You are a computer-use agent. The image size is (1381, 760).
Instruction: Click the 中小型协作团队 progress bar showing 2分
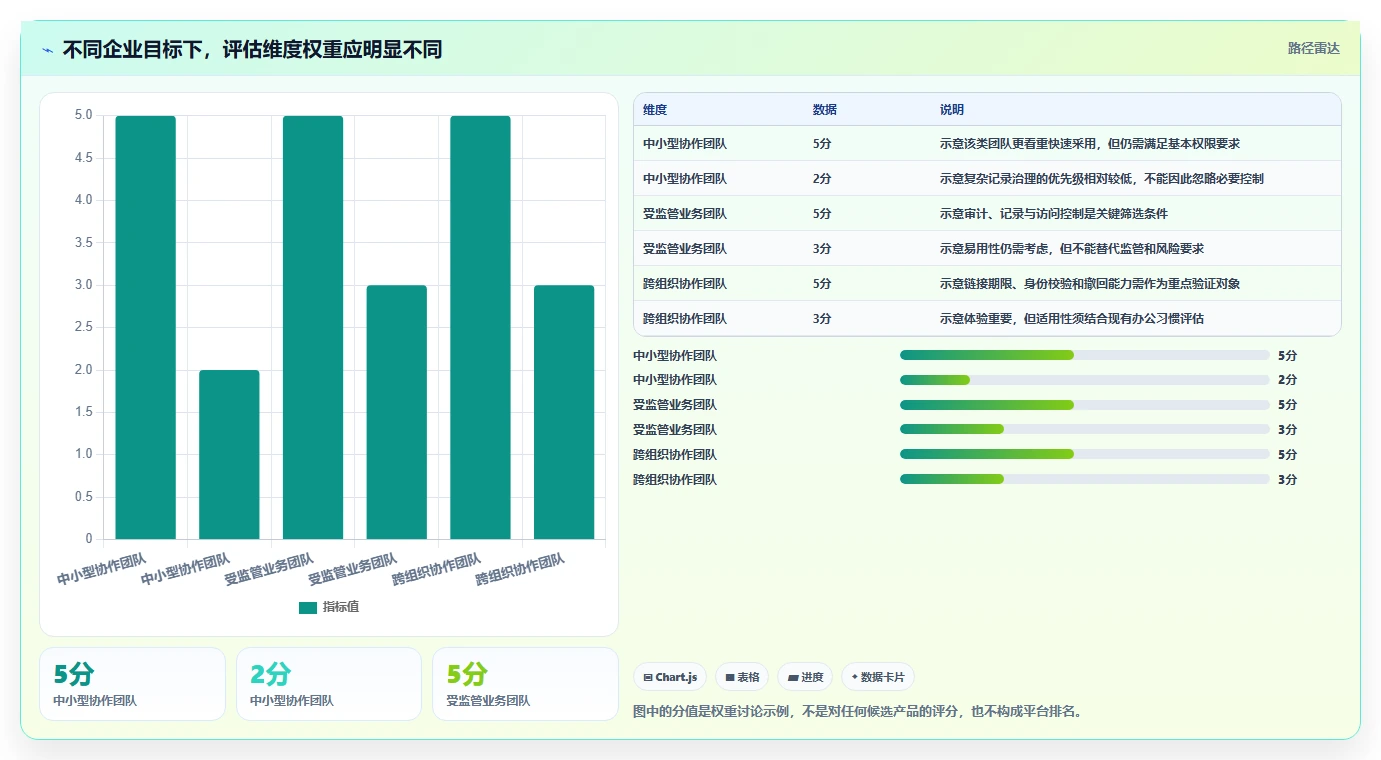tap(1085, 380)
